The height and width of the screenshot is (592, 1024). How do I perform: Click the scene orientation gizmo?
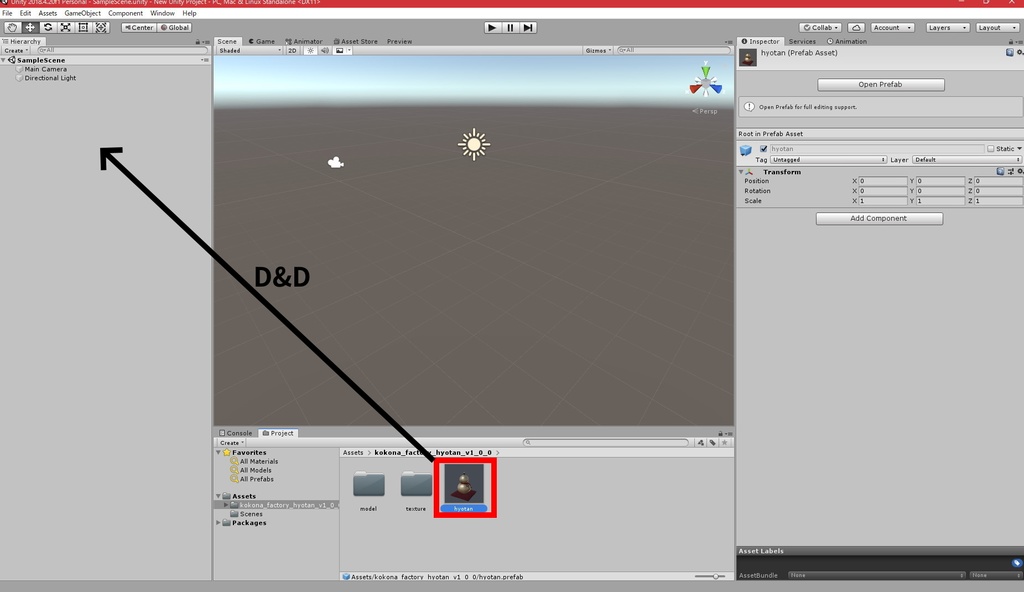(x=706, y=81)
